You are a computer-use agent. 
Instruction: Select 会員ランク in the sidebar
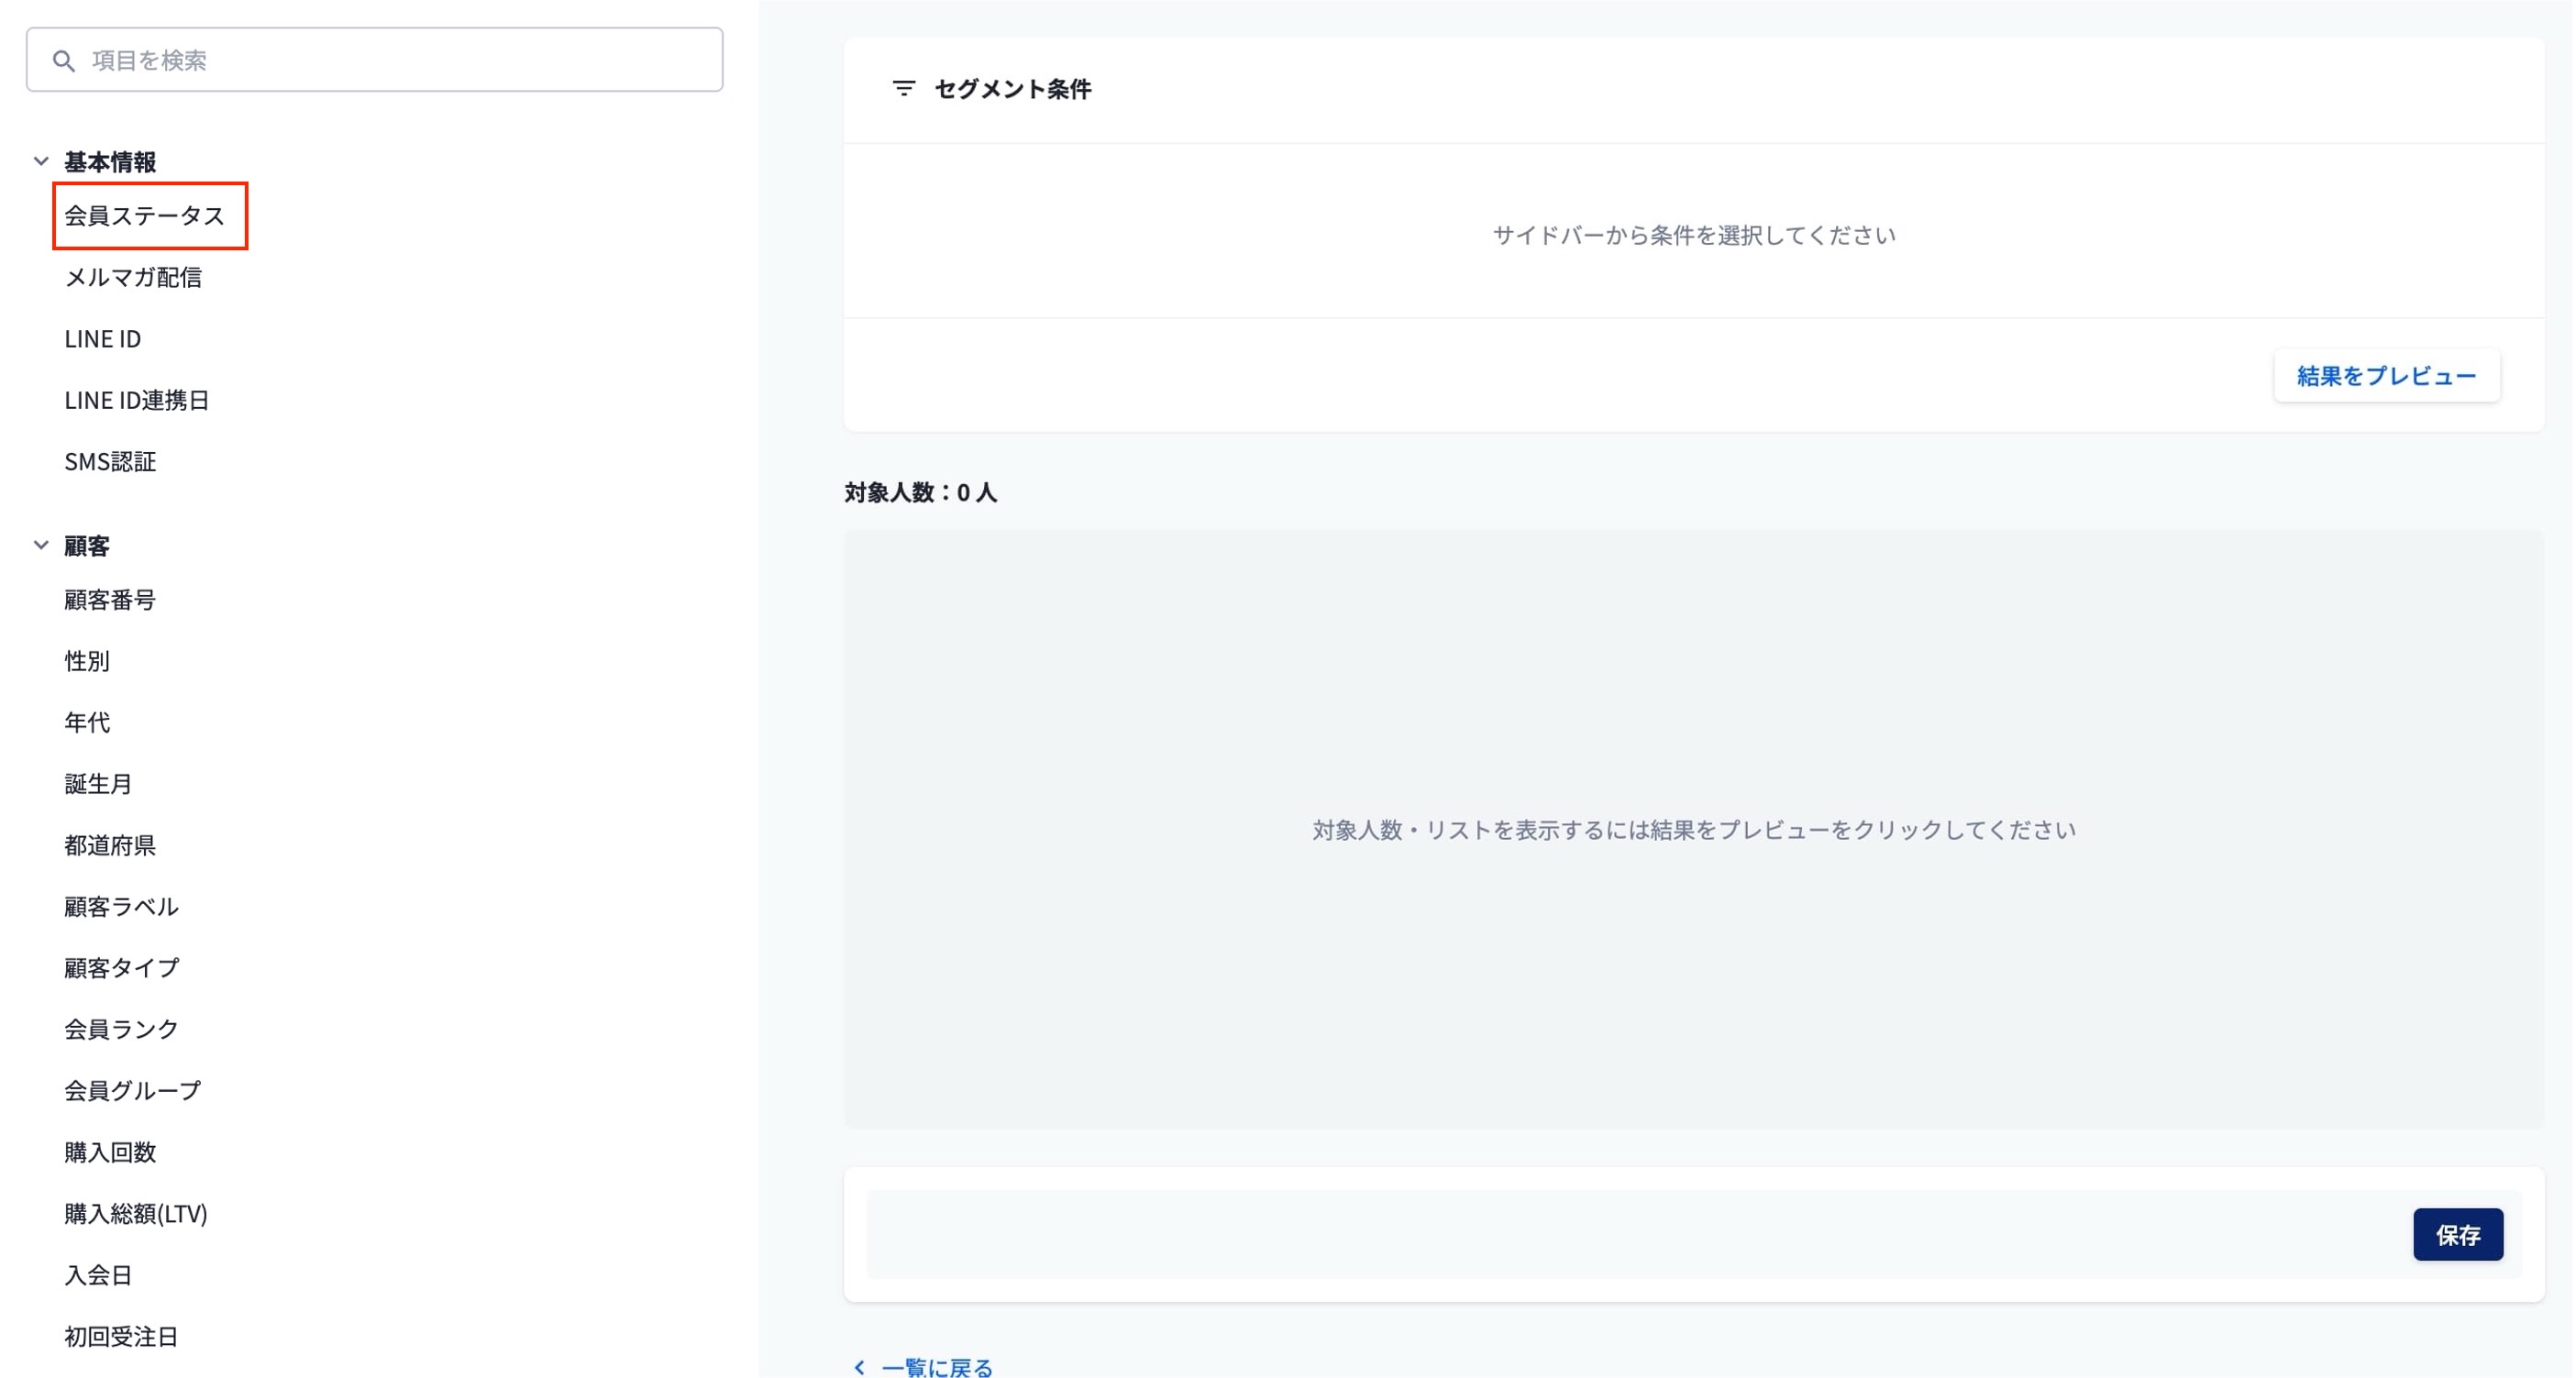point(121,1029)
